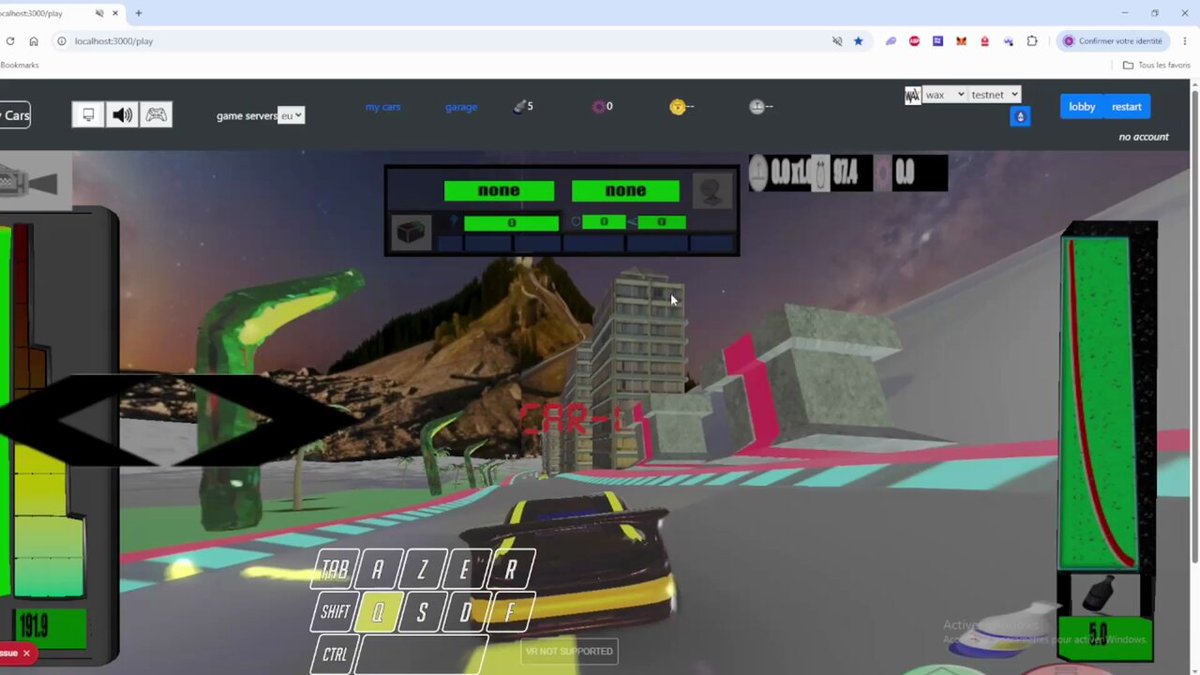Click the crate box icon in HUD panel
This screenshot has height=675, width=1200.
(411, 232)
